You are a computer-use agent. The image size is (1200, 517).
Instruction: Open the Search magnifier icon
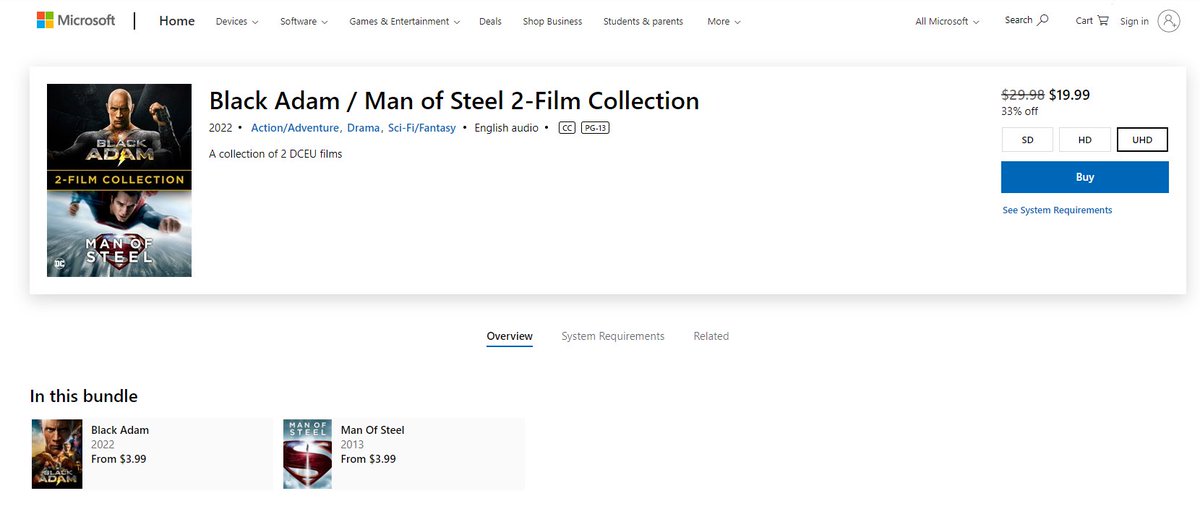coord(1044,20)
